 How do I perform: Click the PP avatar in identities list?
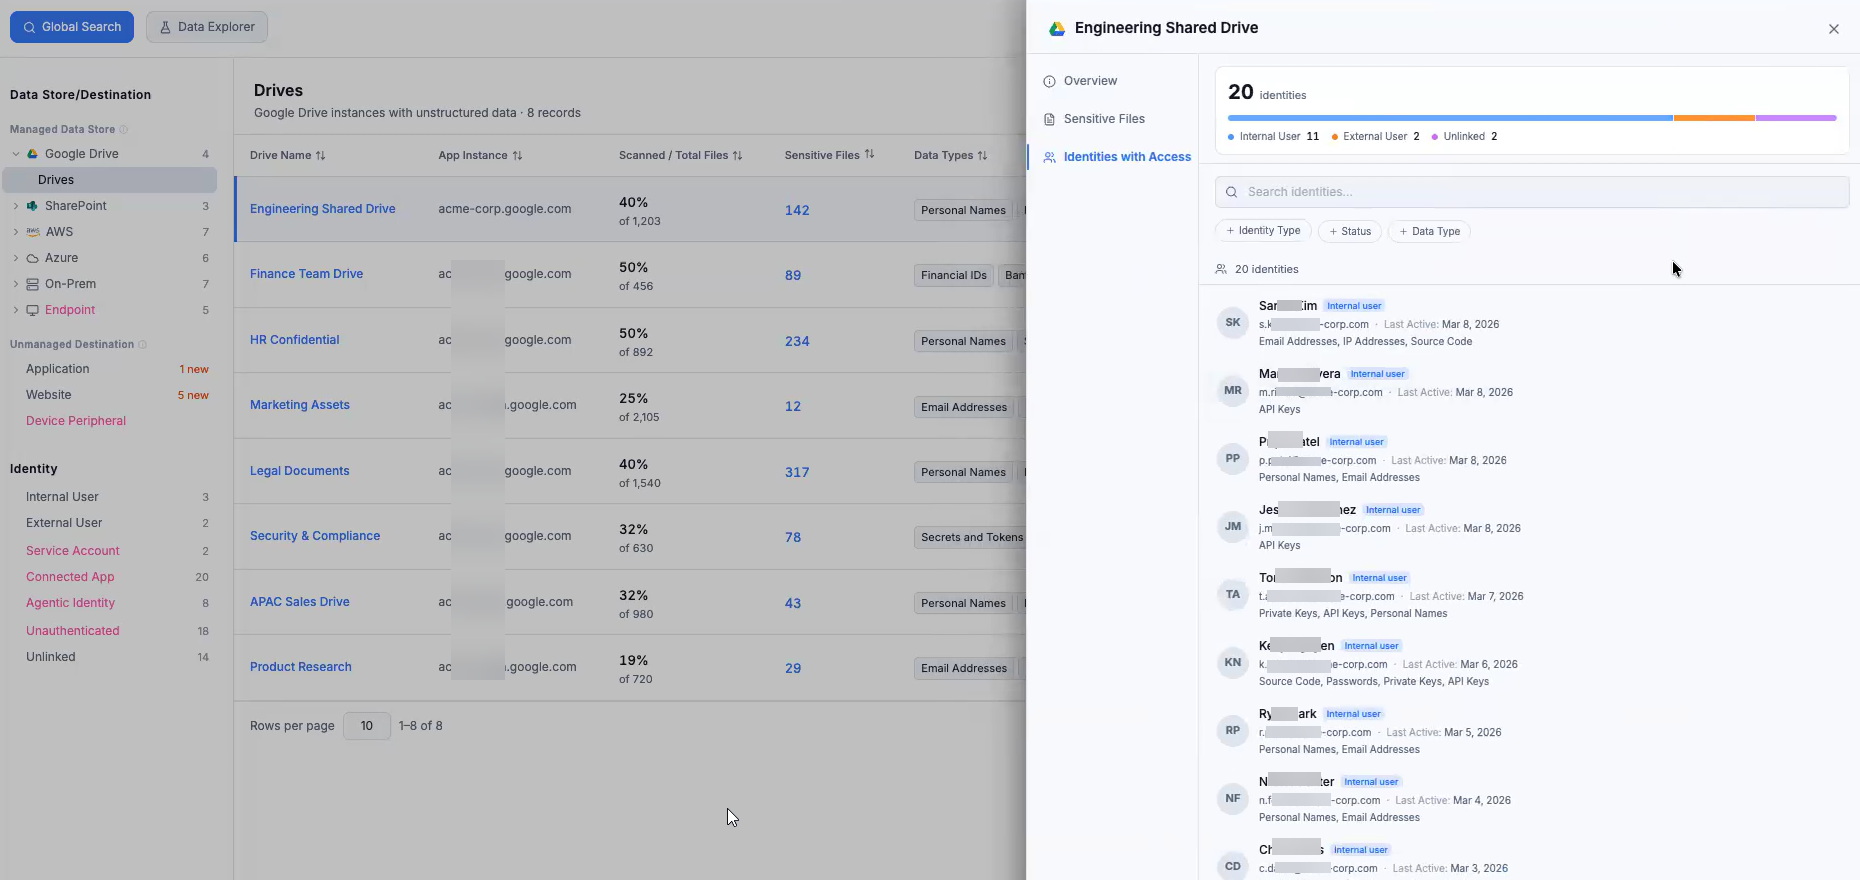pos(1232,459)
